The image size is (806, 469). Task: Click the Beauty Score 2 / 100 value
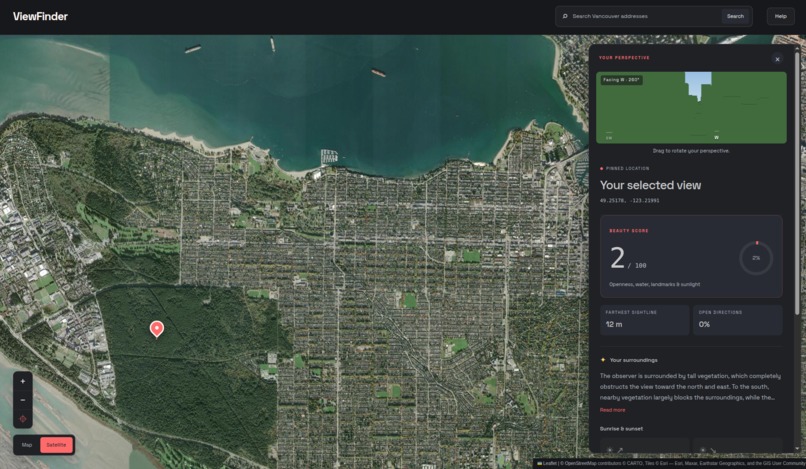tap(628, 258)
